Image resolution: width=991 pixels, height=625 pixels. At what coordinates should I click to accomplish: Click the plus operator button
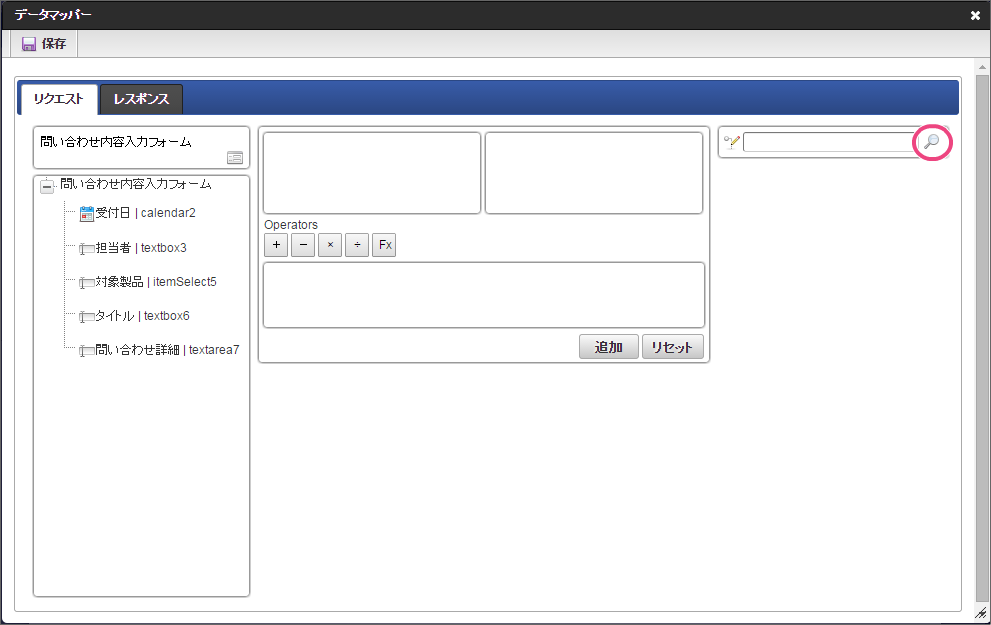coord(276,245)
